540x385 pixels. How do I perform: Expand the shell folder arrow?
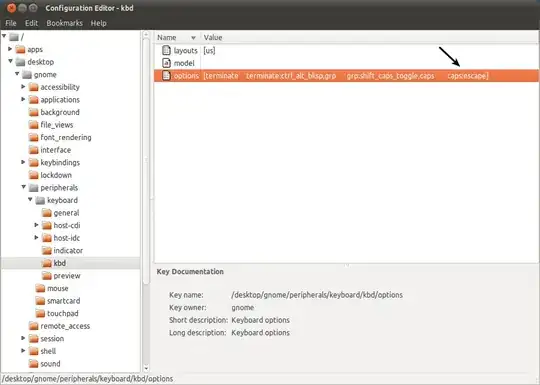click(x=23, y=351)
